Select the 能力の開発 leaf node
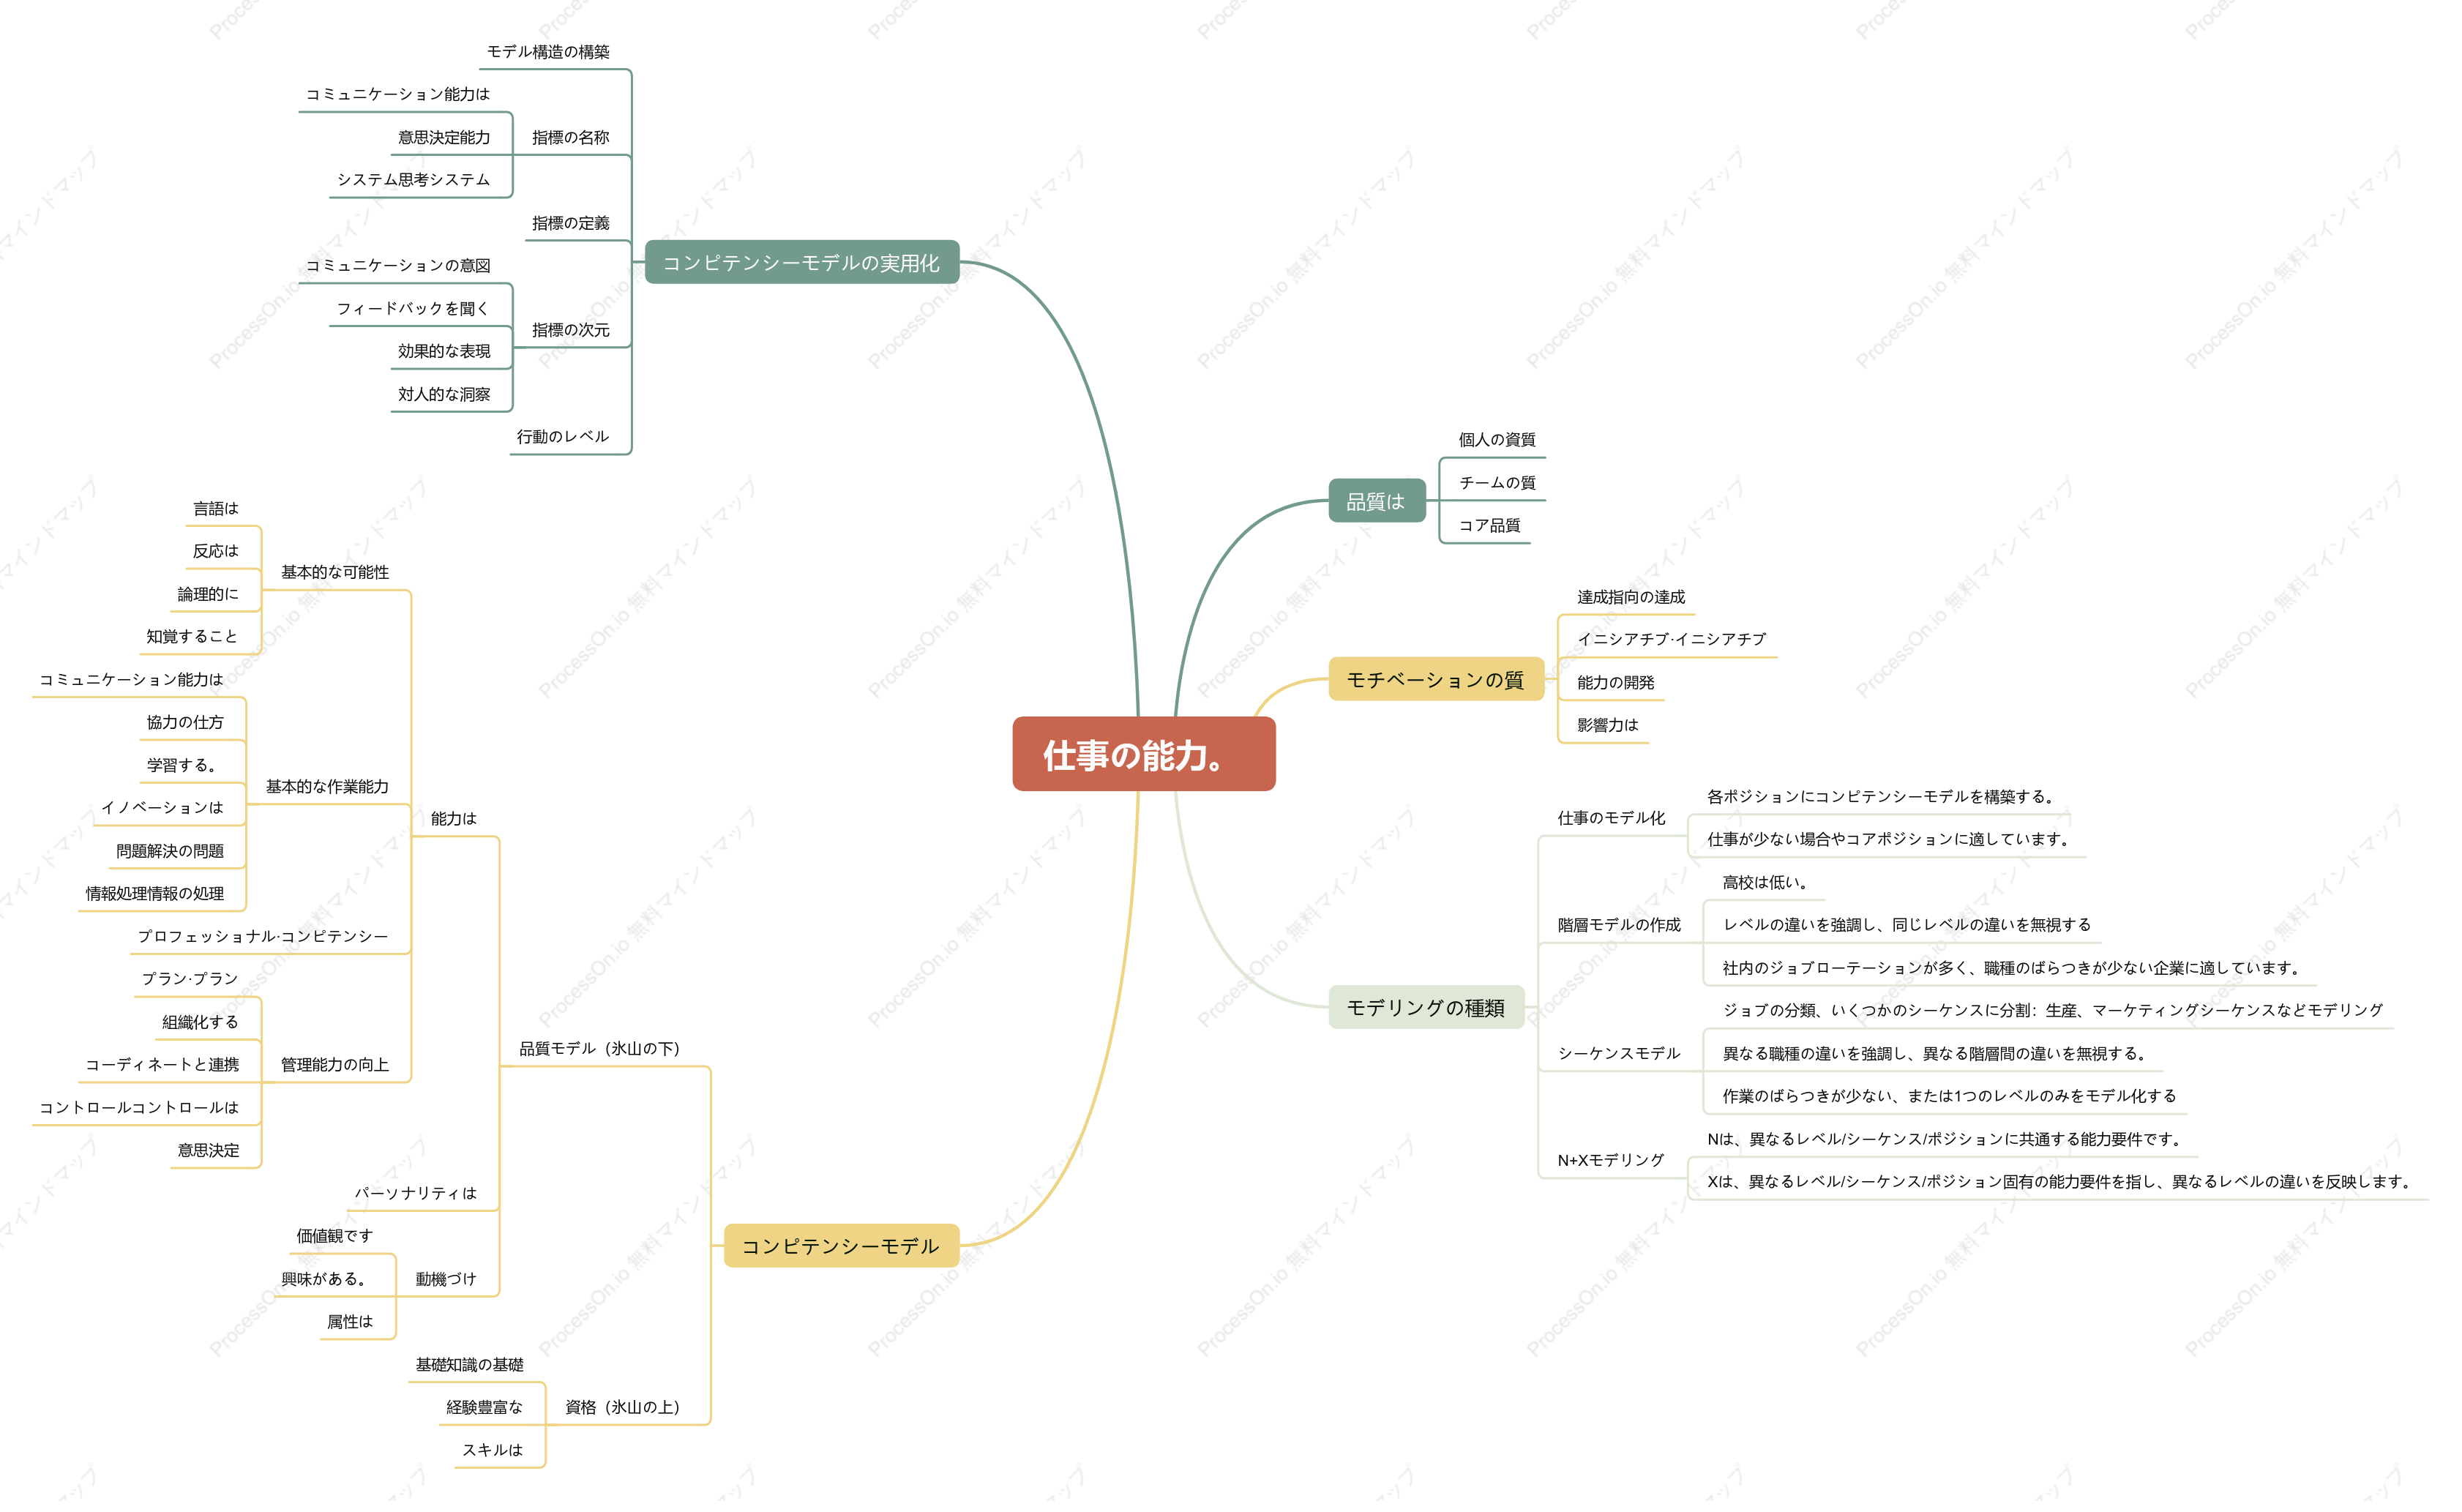This screenshot has width=2462, height=1512. point(1615,682)
